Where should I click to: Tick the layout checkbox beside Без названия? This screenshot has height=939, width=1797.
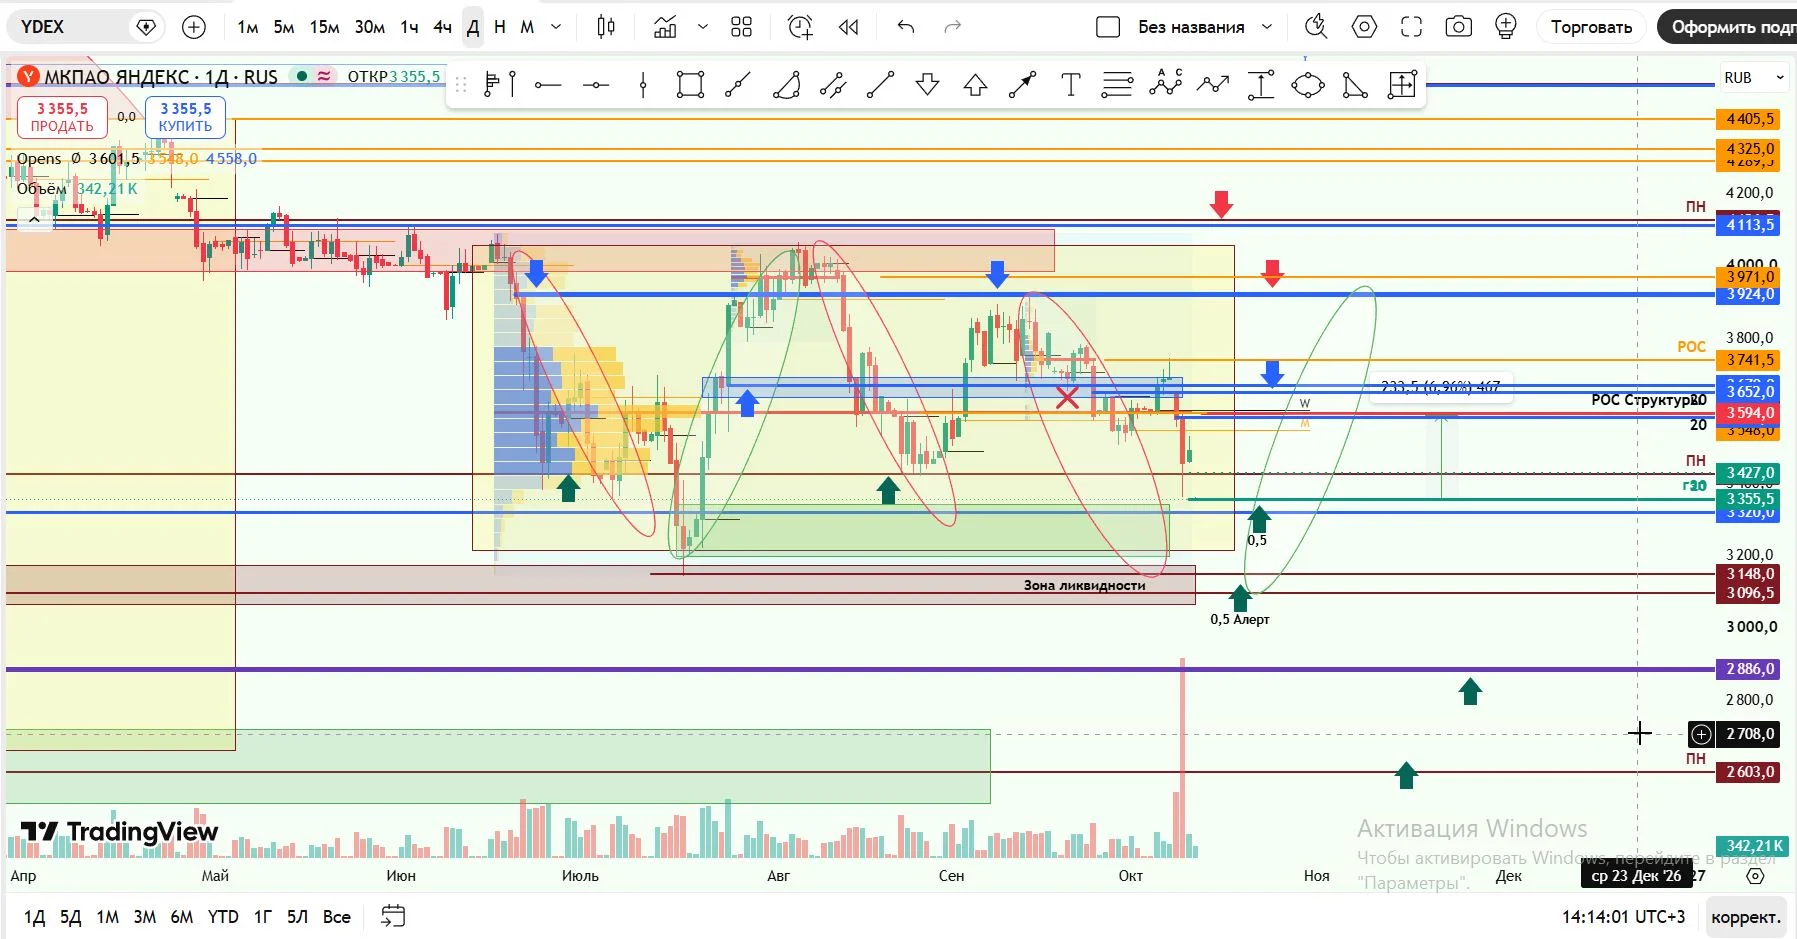tap(1108, 27)
